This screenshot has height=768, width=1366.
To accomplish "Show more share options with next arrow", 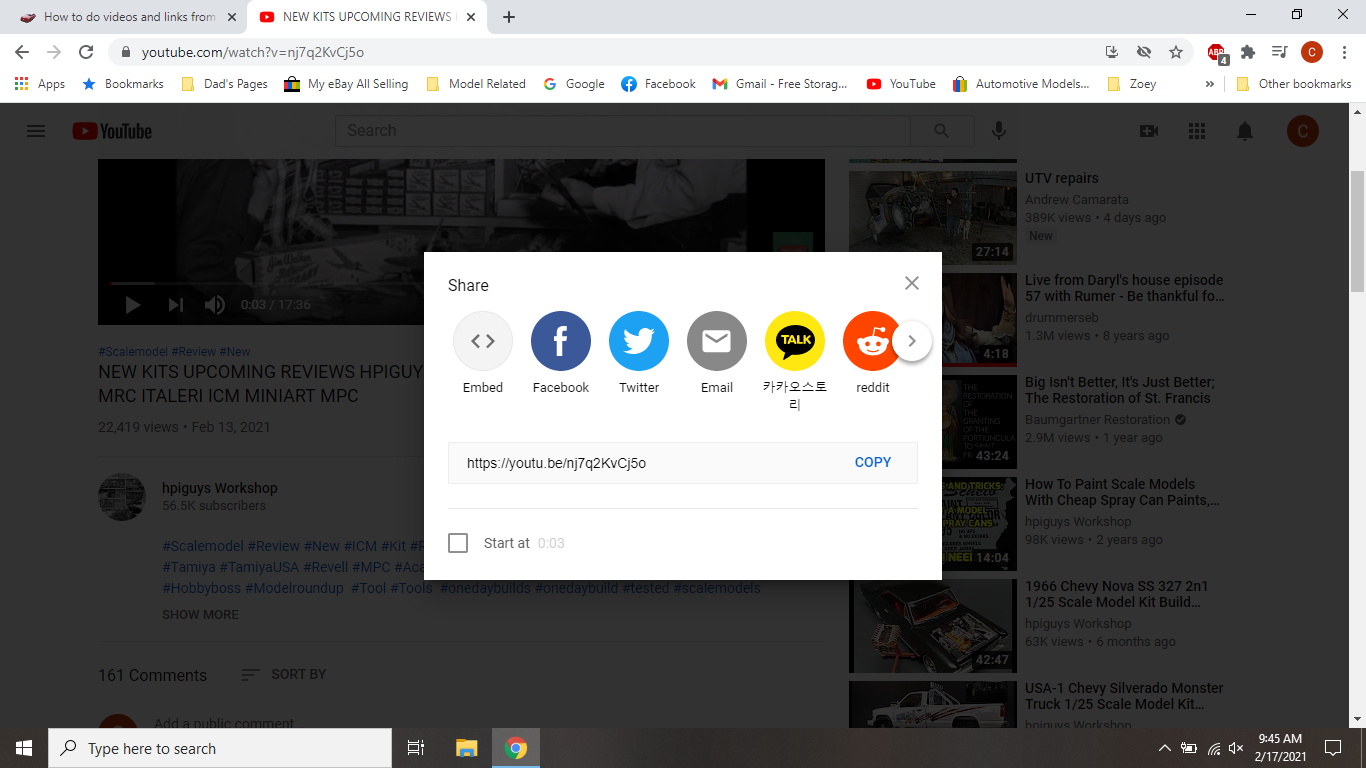I will (912, 341).
